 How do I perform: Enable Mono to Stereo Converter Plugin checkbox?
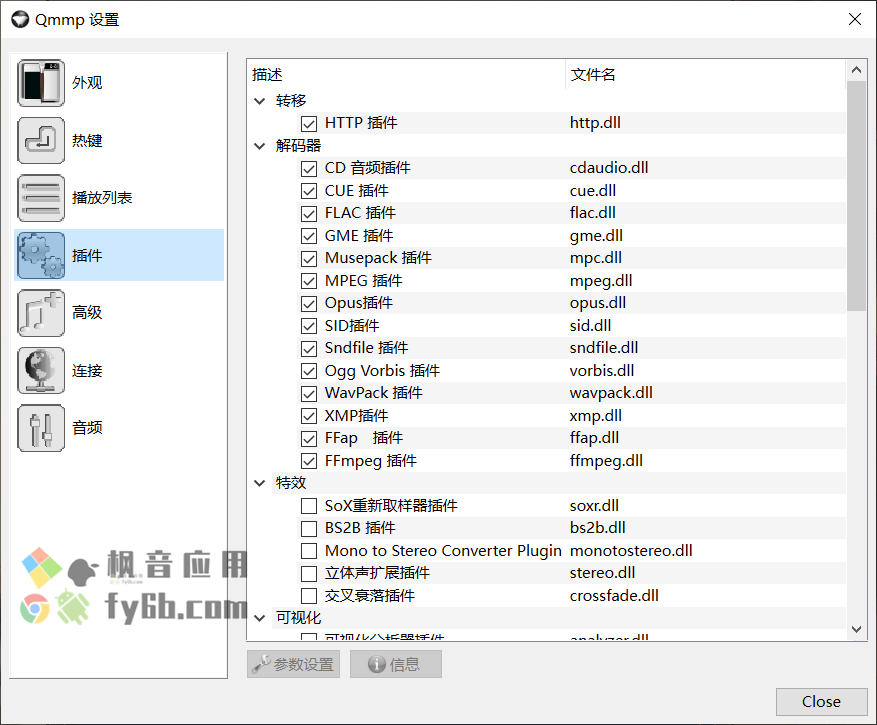click(309, 551)
